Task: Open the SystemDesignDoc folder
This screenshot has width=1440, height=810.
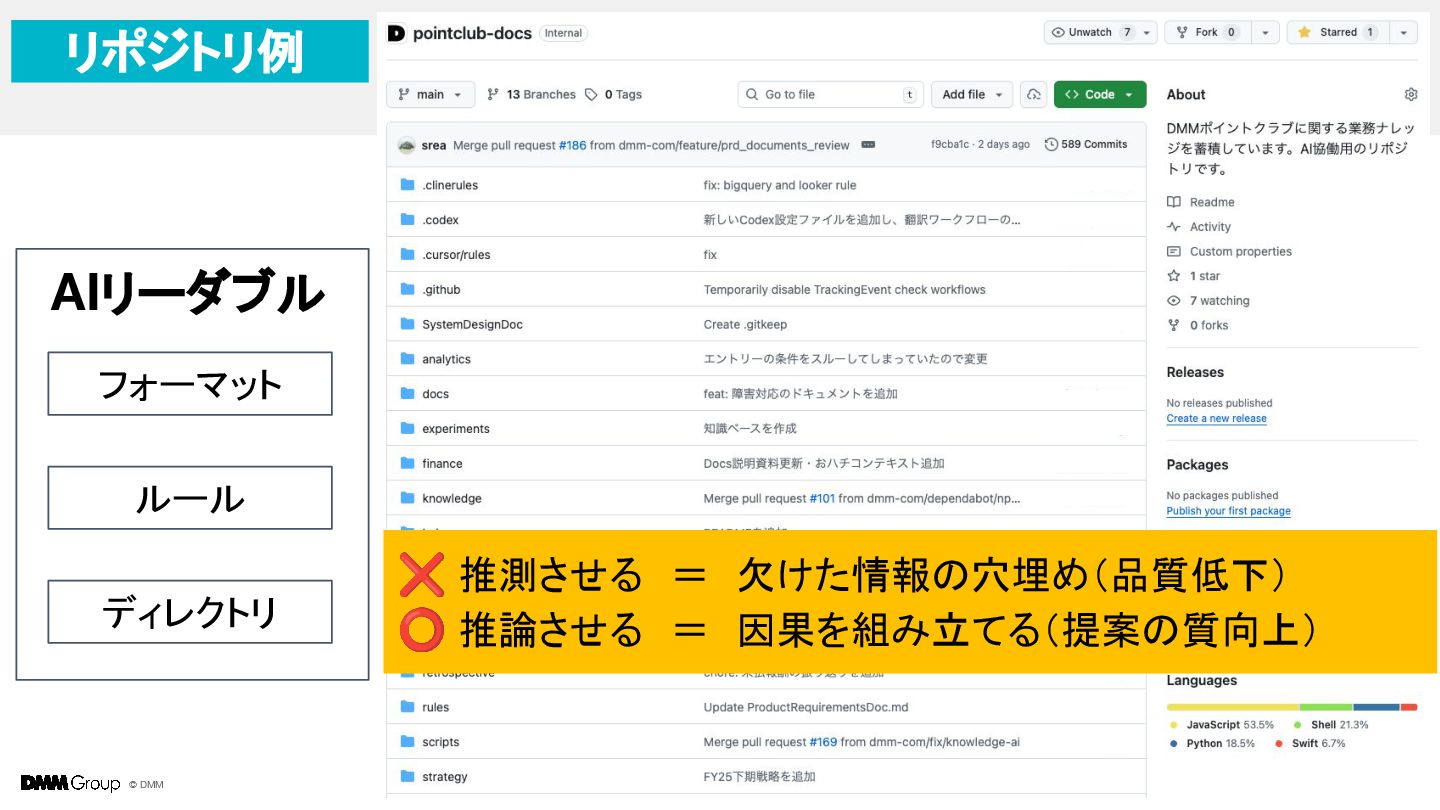Action: pyautogui.click(x=472, y=325)
